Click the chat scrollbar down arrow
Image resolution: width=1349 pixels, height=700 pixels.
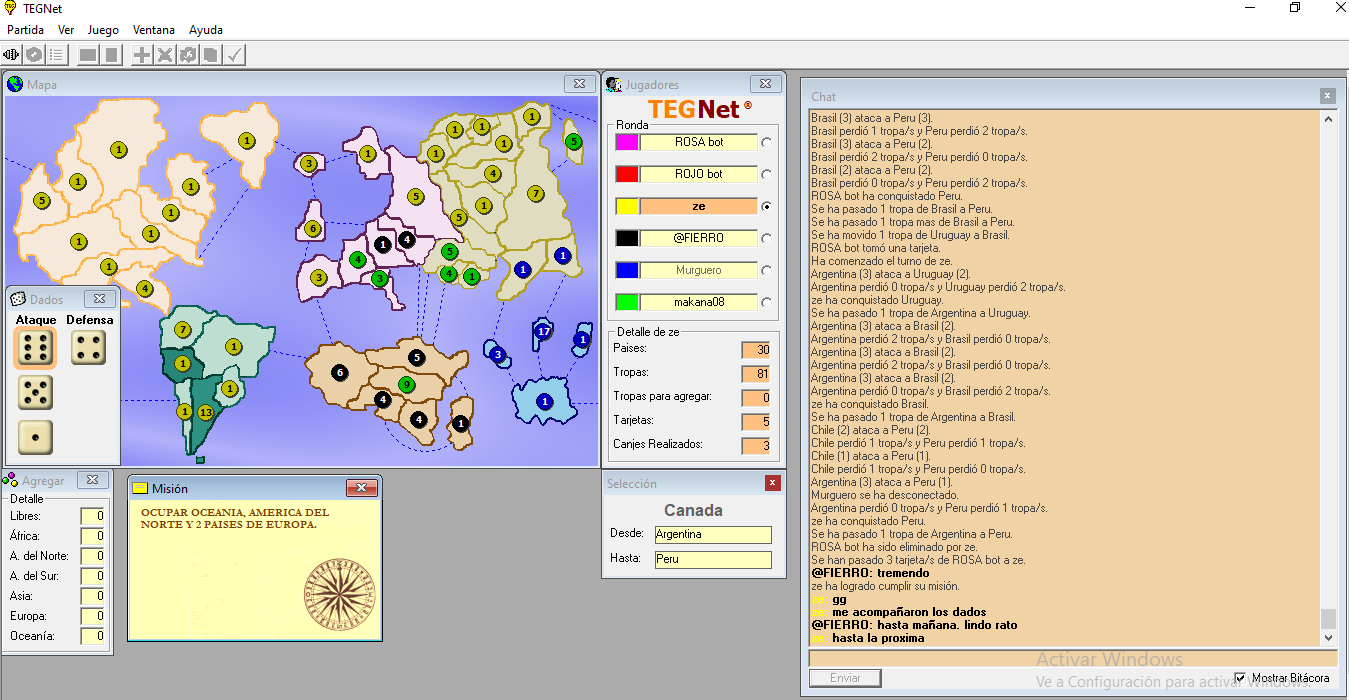[1328, 637]
